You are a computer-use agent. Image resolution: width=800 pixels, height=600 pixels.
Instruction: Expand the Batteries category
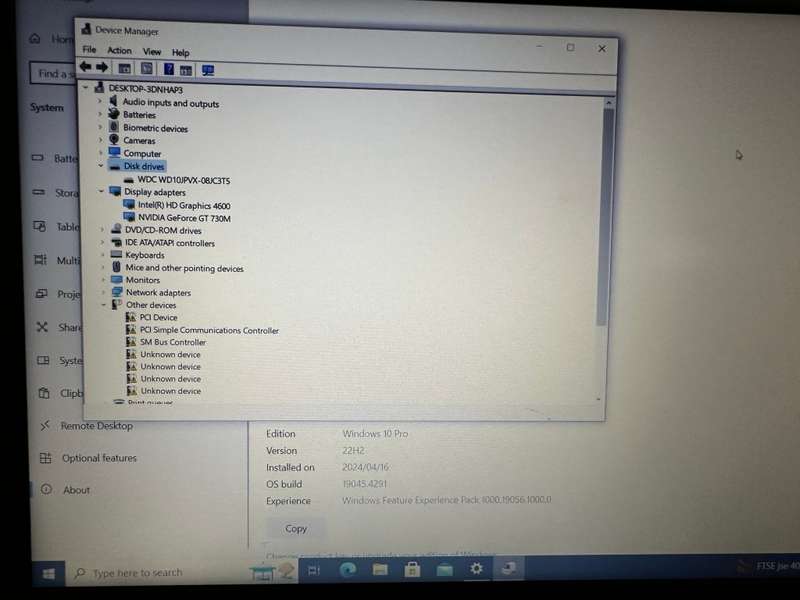pyautogui.click(x=100, y=114)
